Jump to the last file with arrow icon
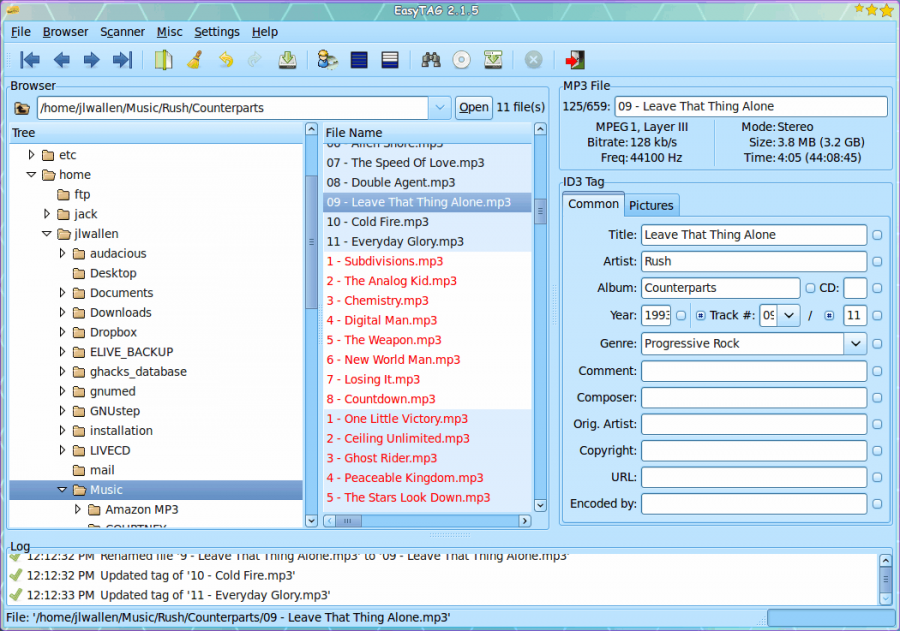The width and height of the screenshot is (900, 631). [122, 60]
